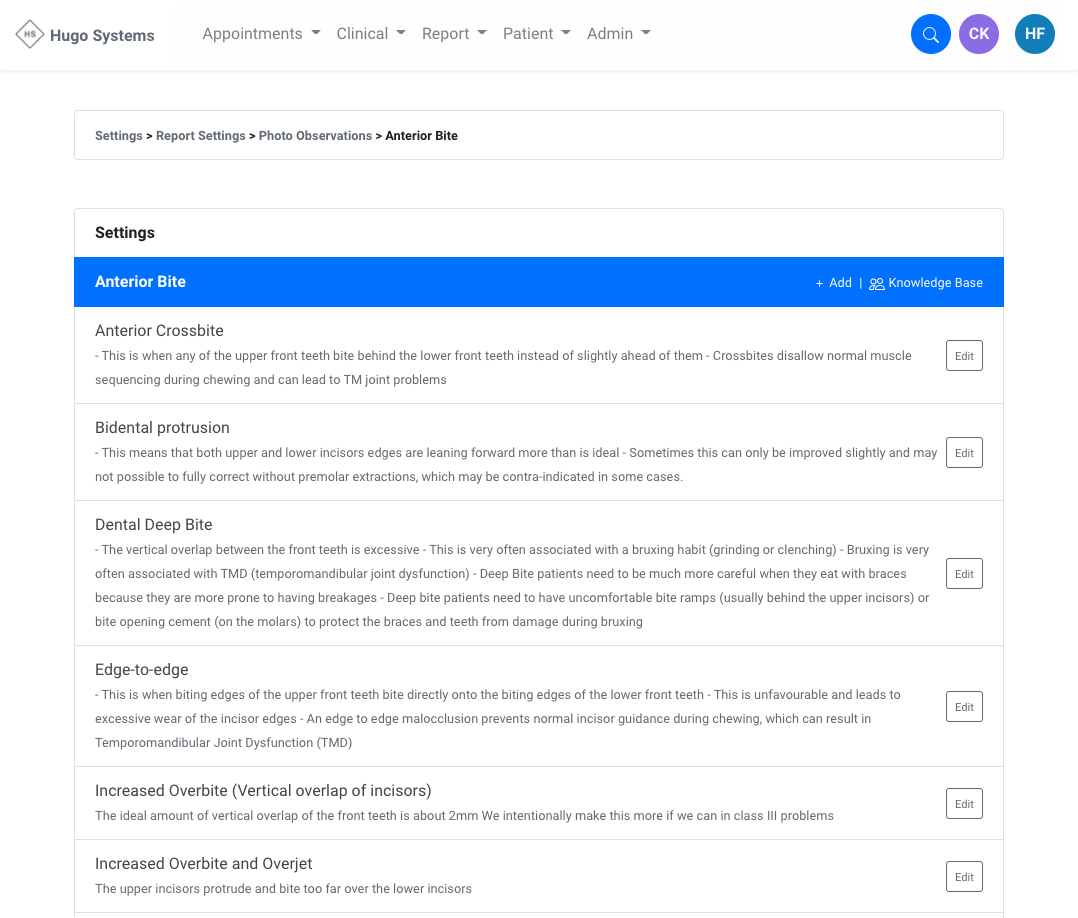Click the Hugo Systems logo icon
Screen dimensions: 1078x918
30,35
